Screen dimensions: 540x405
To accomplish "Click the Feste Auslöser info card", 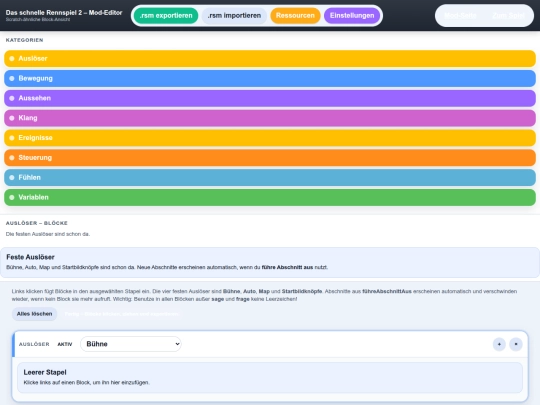I will (270, 262).
